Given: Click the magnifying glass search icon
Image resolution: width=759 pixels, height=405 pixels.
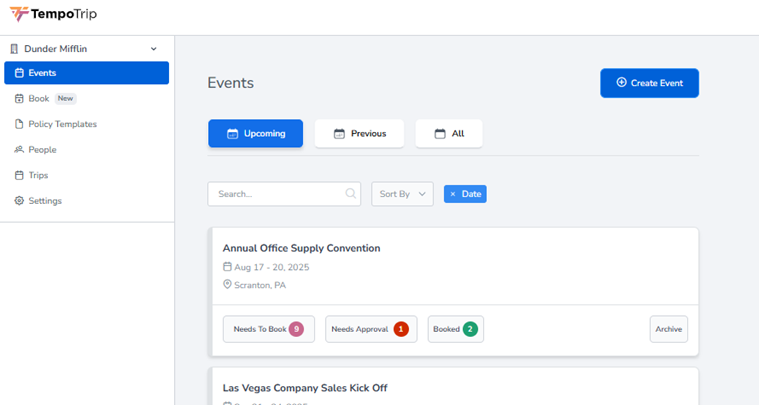Looking at the screenshot, I should point(351,194).
